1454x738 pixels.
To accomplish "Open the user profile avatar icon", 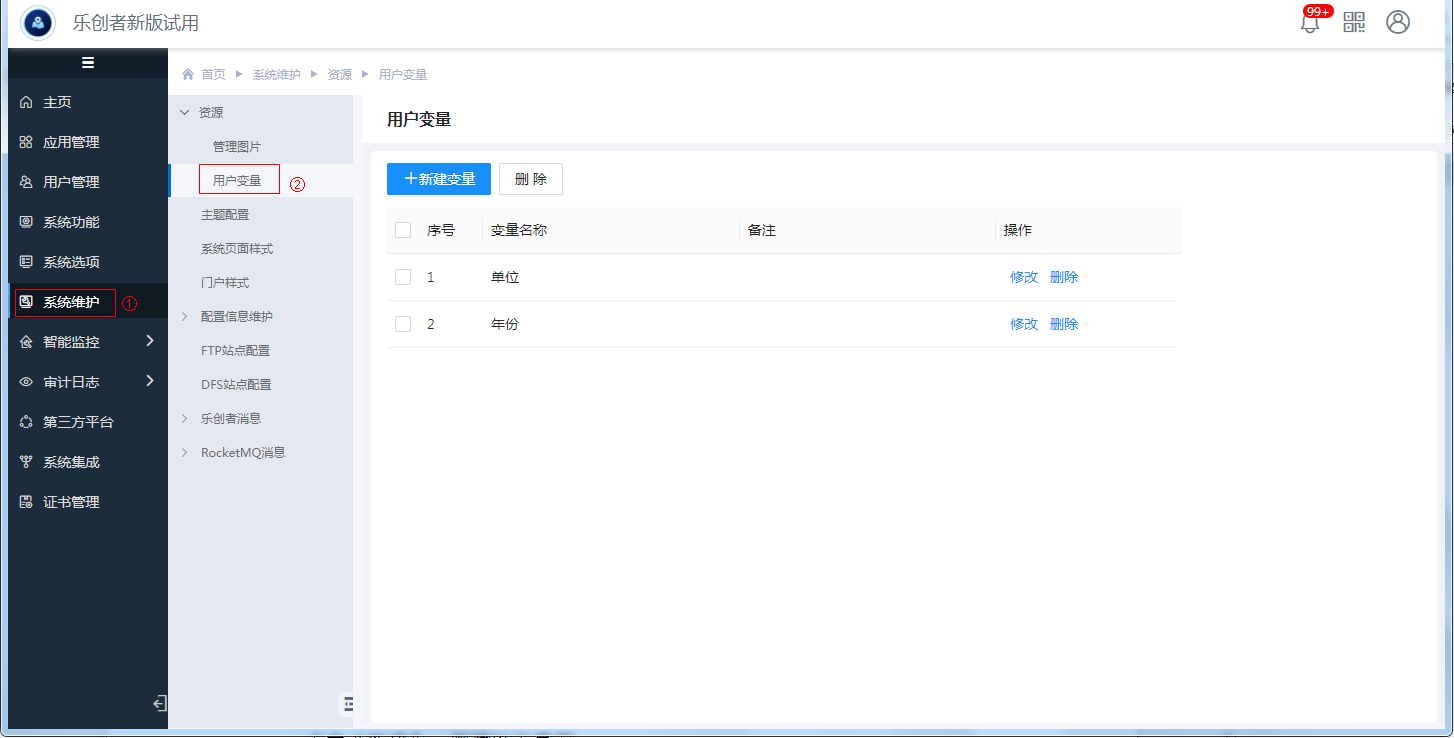I will pyautogui.click(x=1398, y=22).
